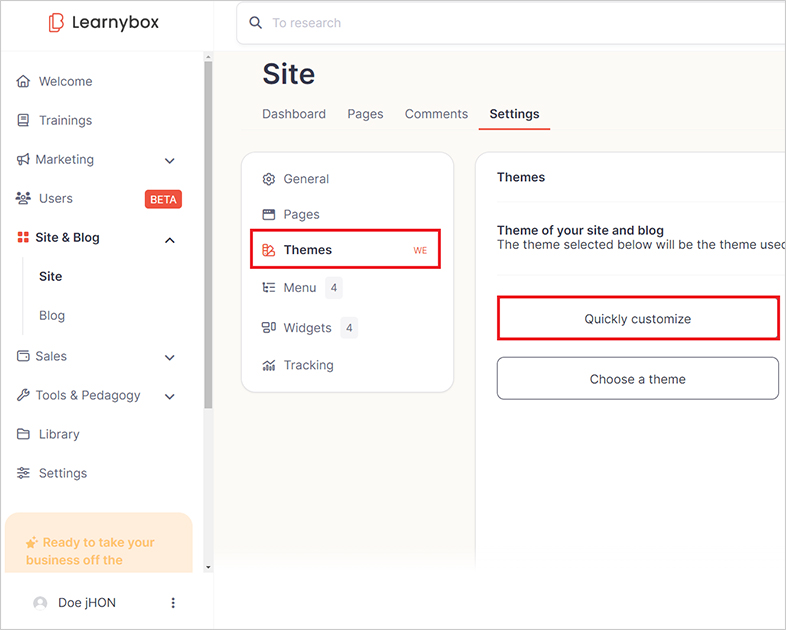Click the Widgets count badge 4
The width and height of the screenshot is (786, 630).
(349, 328)
